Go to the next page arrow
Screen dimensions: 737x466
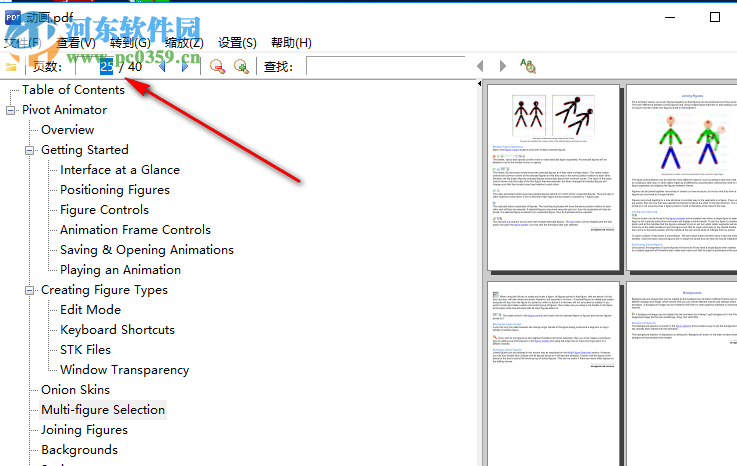tap(185, 67)
